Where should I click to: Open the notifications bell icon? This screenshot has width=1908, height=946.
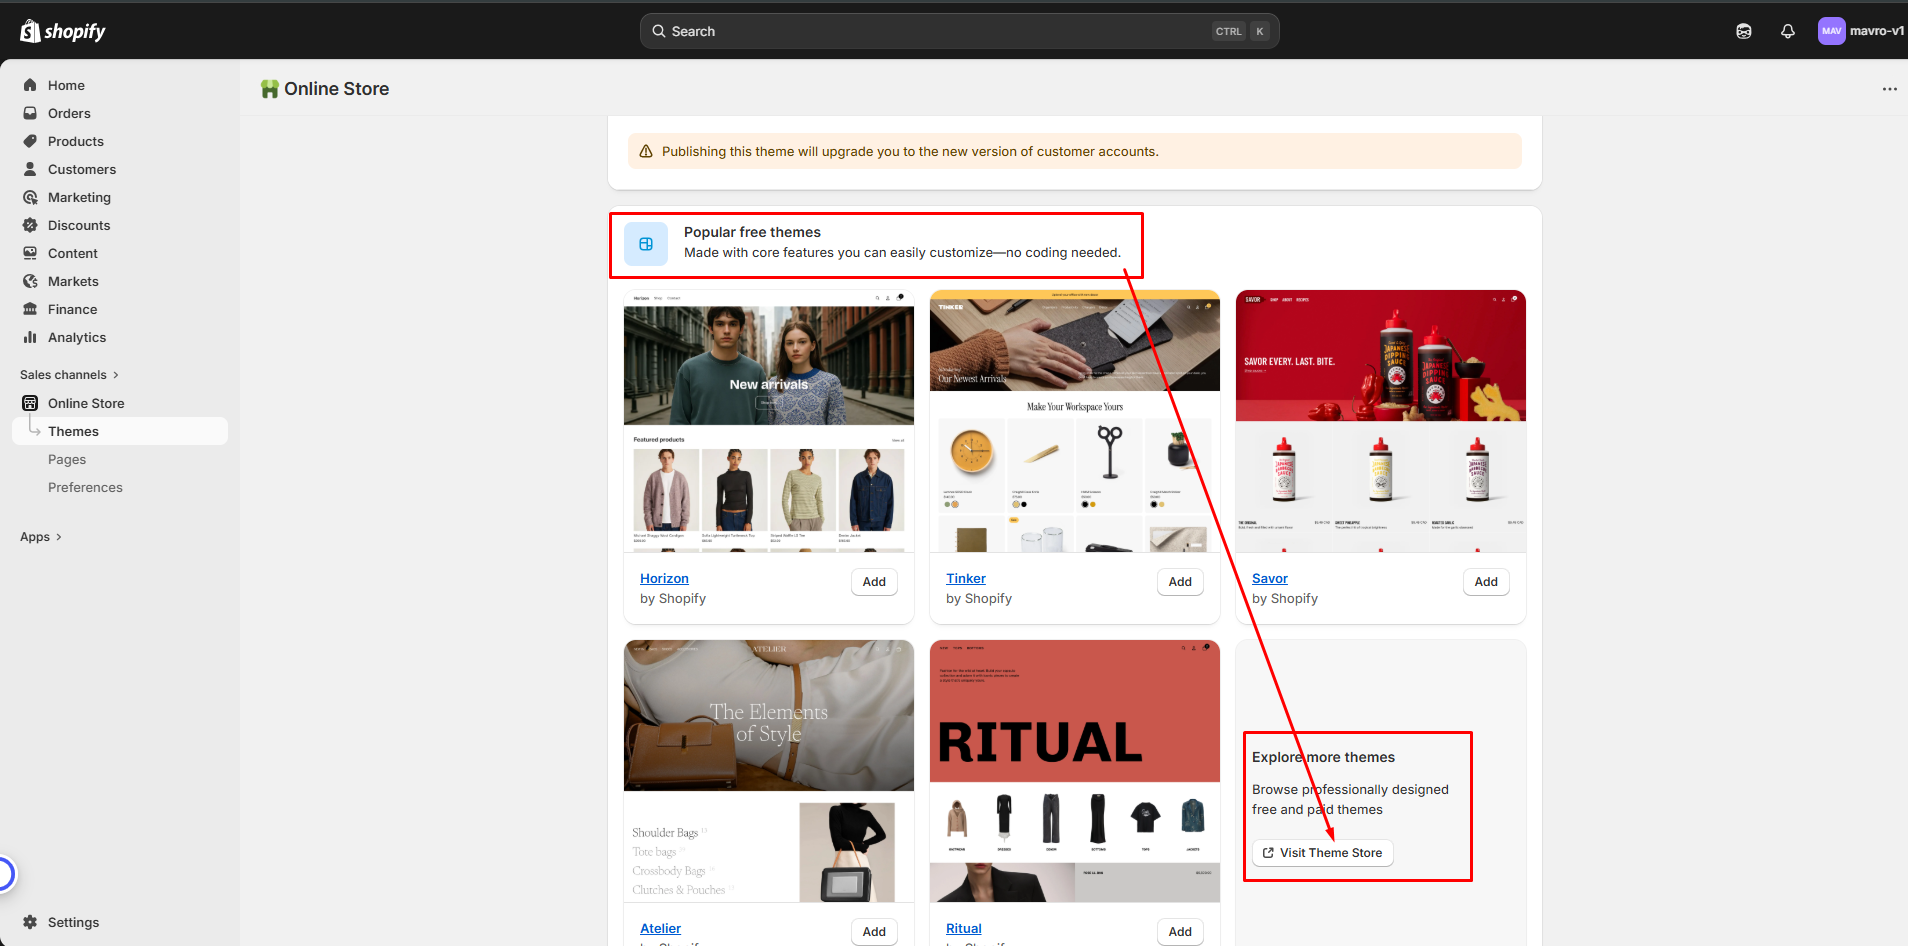pyautogui.click(x=1787, y=31)
